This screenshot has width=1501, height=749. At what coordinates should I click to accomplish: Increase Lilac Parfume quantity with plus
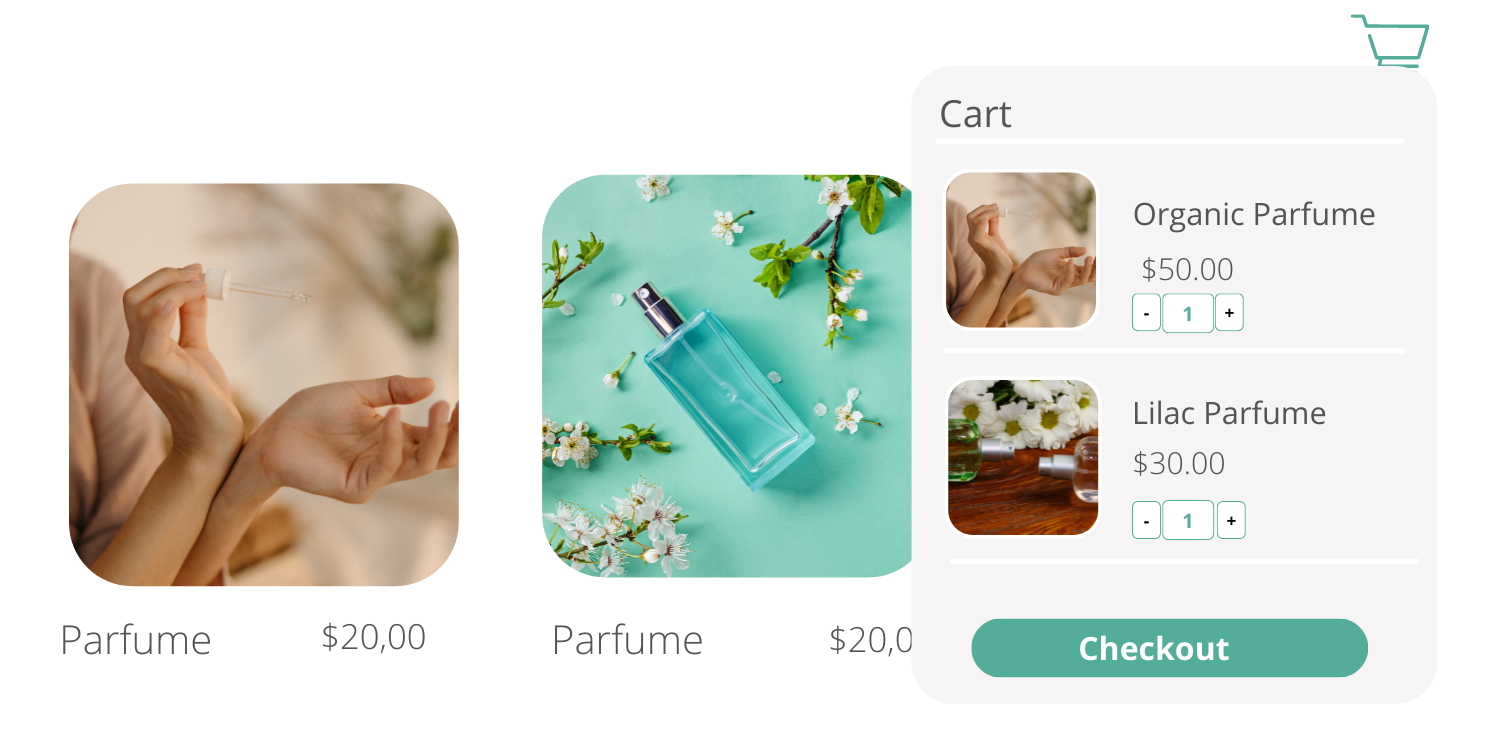1231,520
